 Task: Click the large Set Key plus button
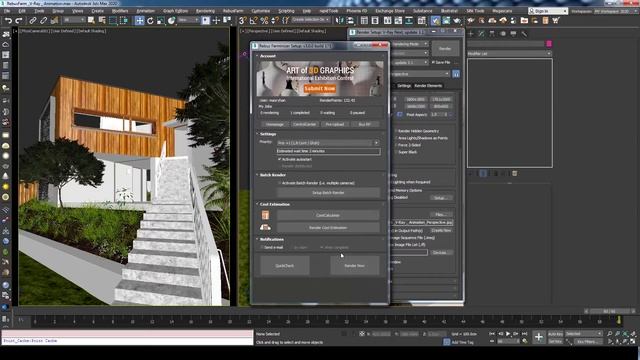[x=539, y=337]
